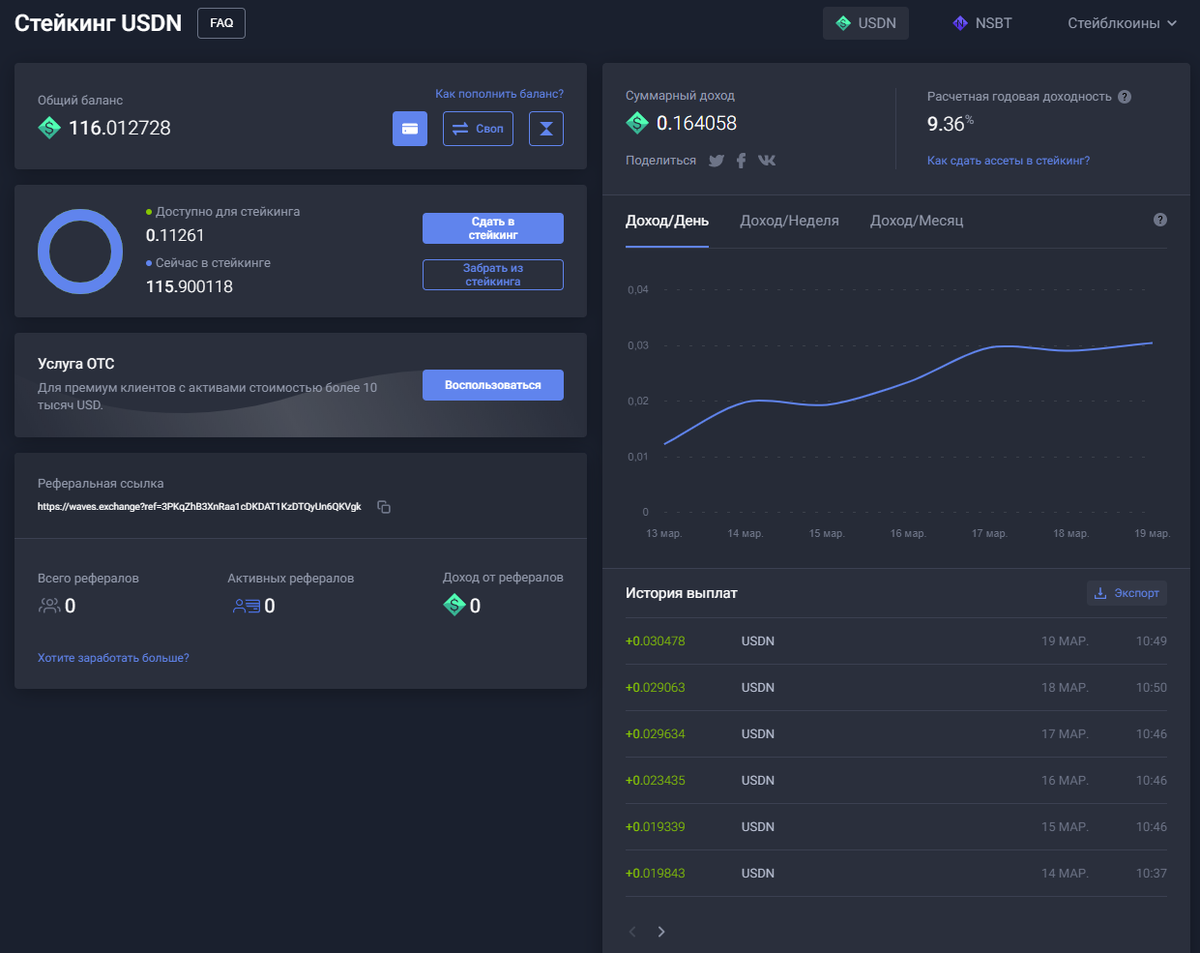Image resolution: width=1200 pixels, height=953 pixels.
Task: Switch to the USDN tab
Action: pos(866,23)
